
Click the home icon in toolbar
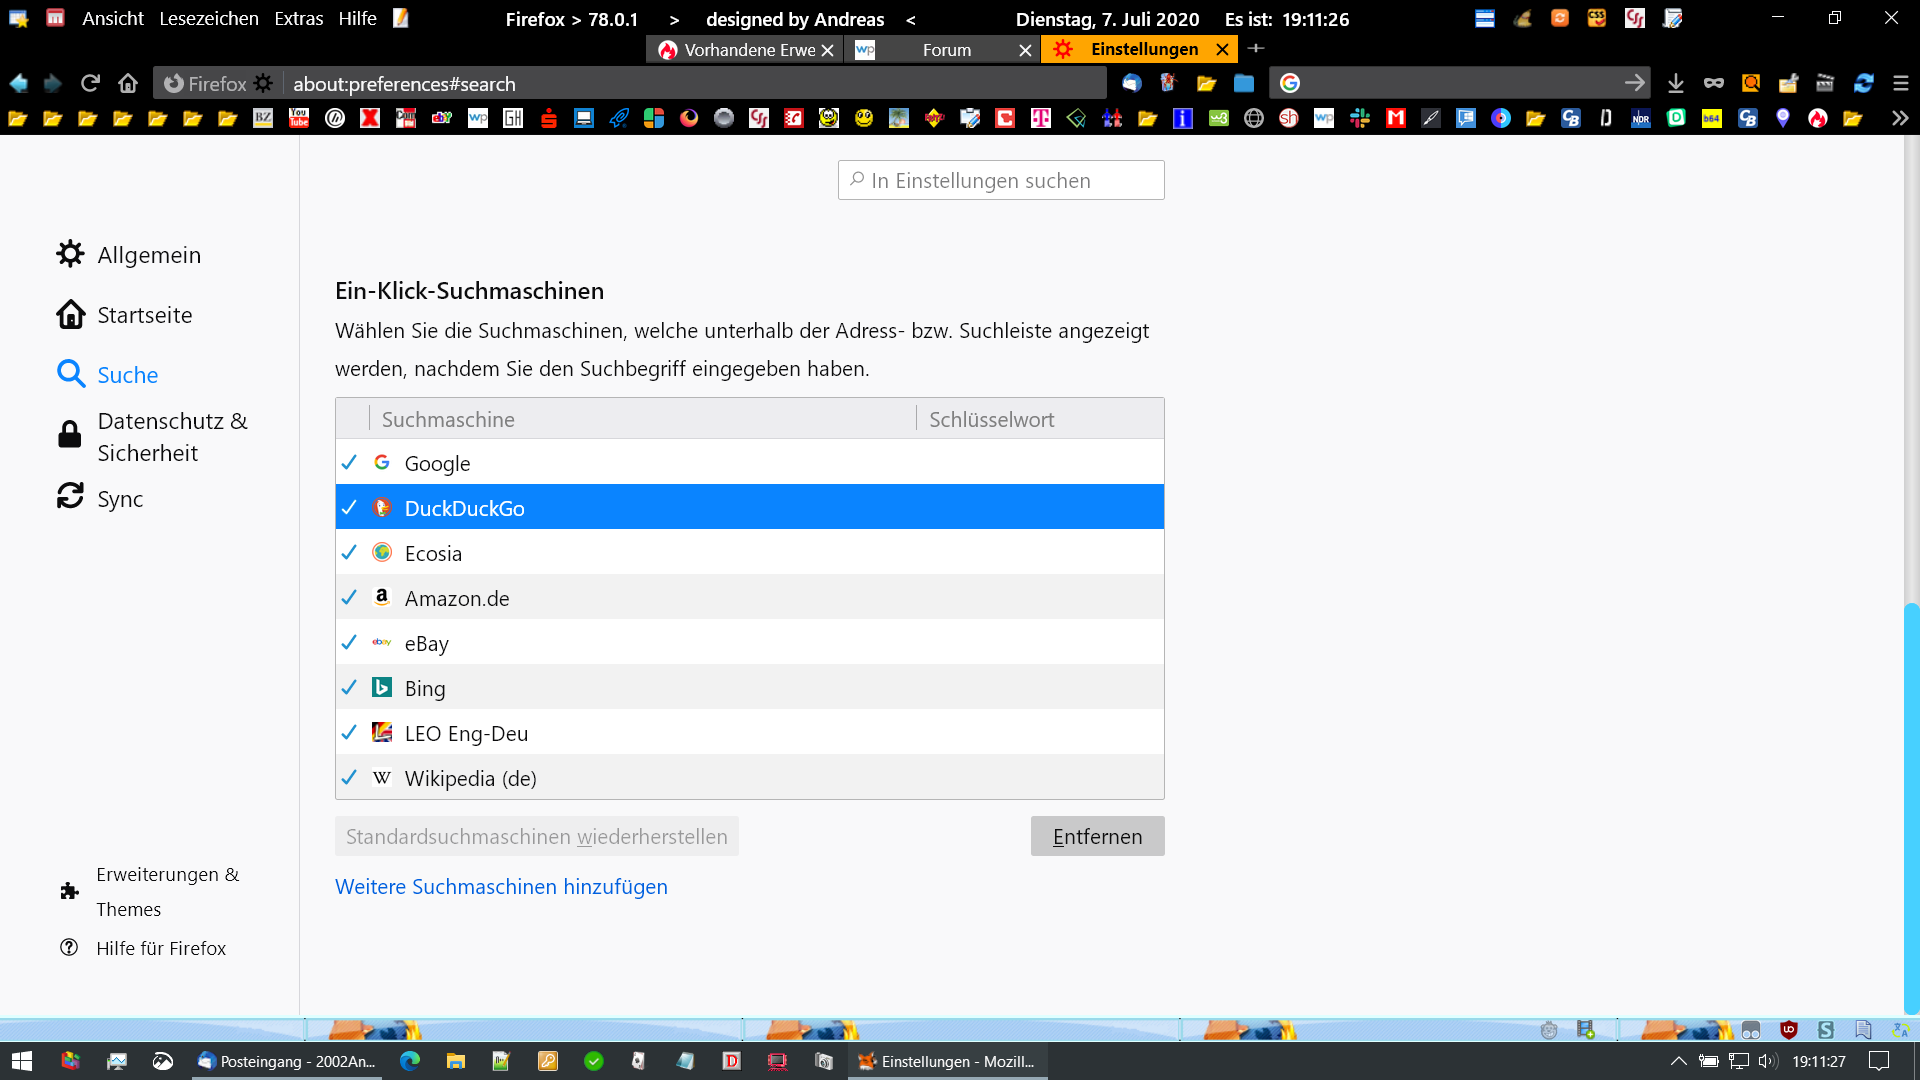click(x=127, y=83)
